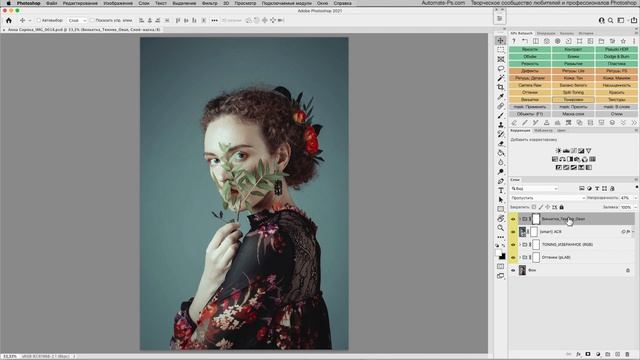Open the Редактирование menu
The image size is (640, 360).
coord(80,3)
